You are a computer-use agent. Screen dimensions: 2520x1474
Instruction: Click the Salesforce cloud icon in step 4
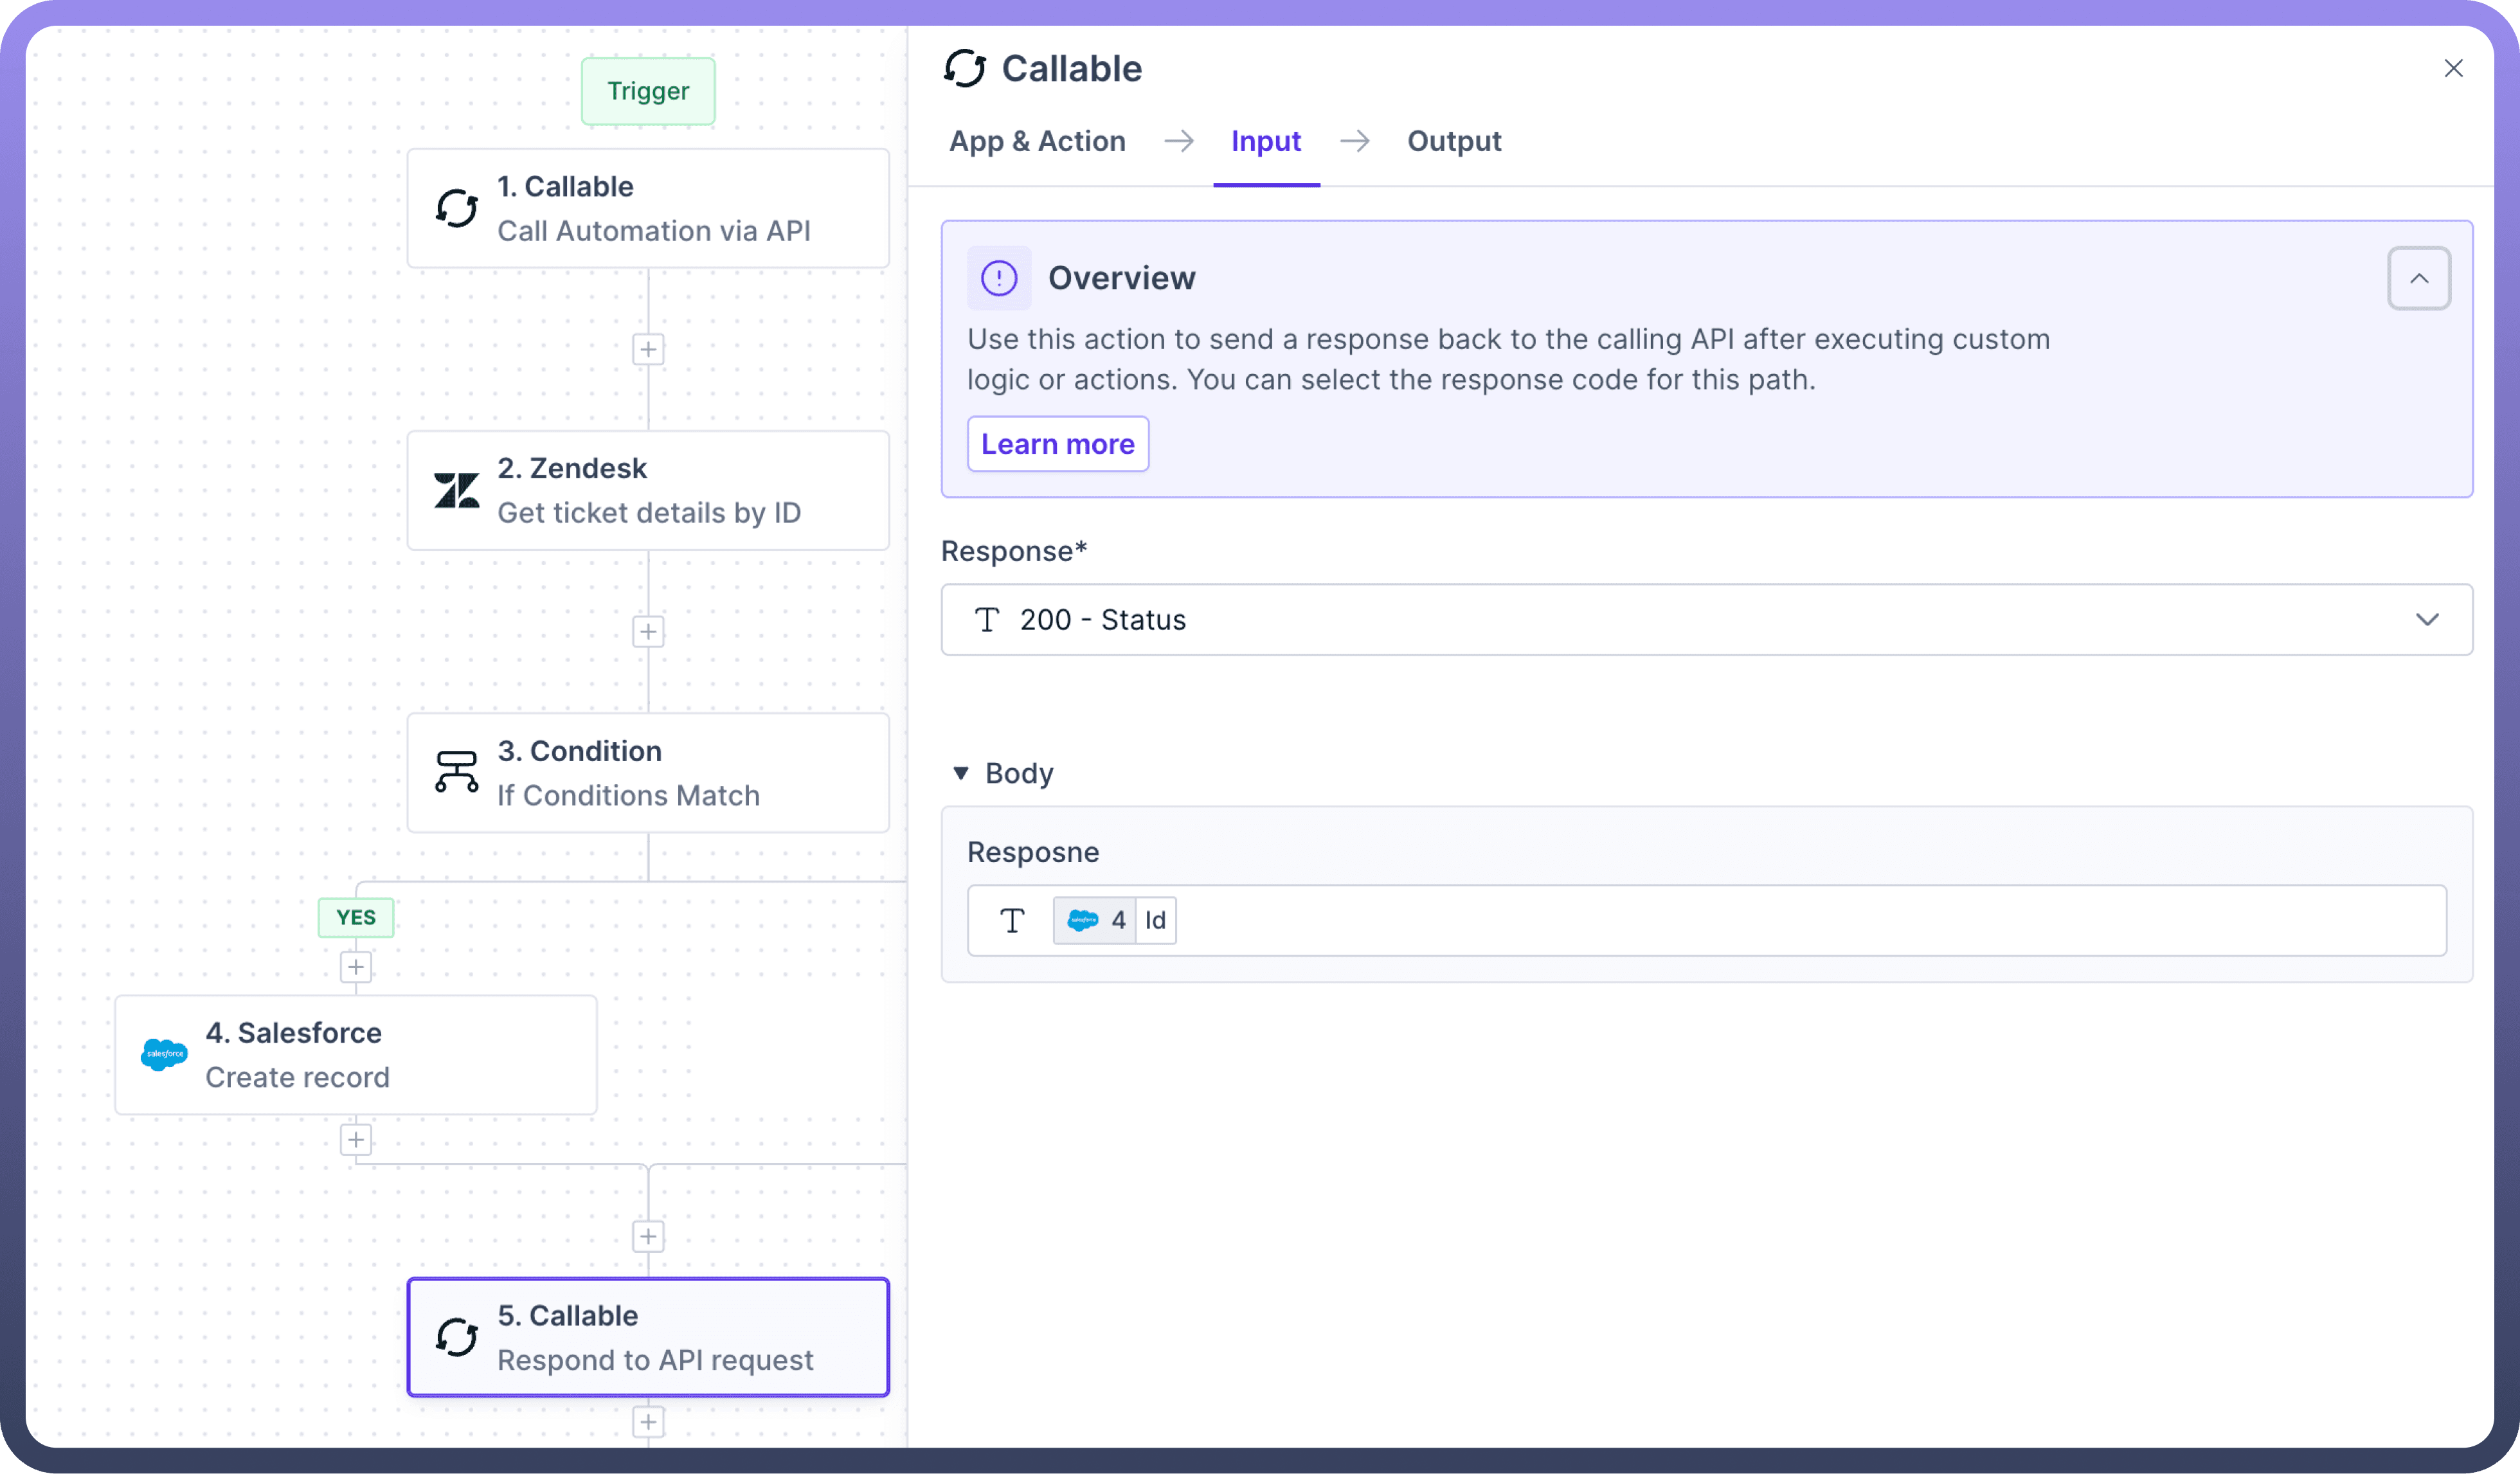(164, 1054)
